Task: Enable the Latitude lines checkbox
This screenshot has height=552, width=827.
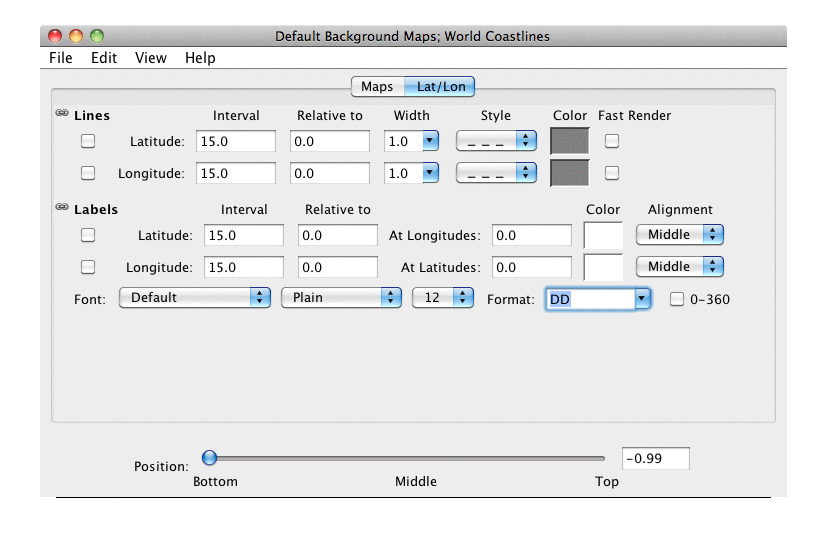Action: pos(88,142)
